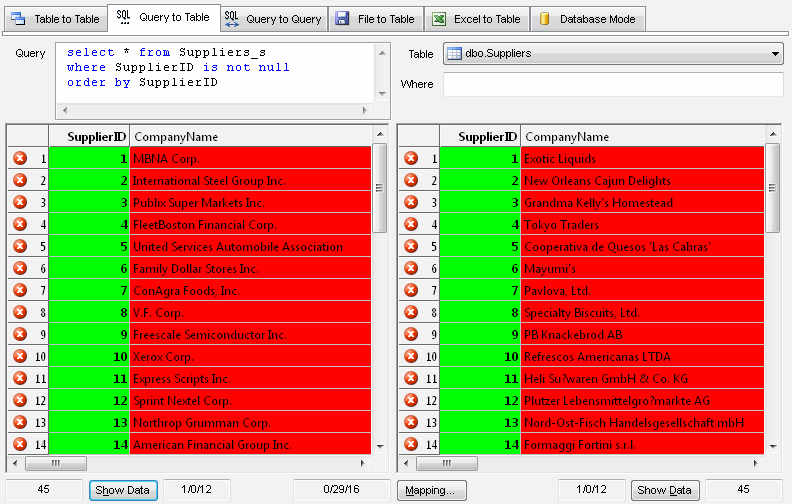Click the Excel spreadsheet tab icon
Image resolution: width=792 pixels, height=504 pixels.
pos(439,19)
